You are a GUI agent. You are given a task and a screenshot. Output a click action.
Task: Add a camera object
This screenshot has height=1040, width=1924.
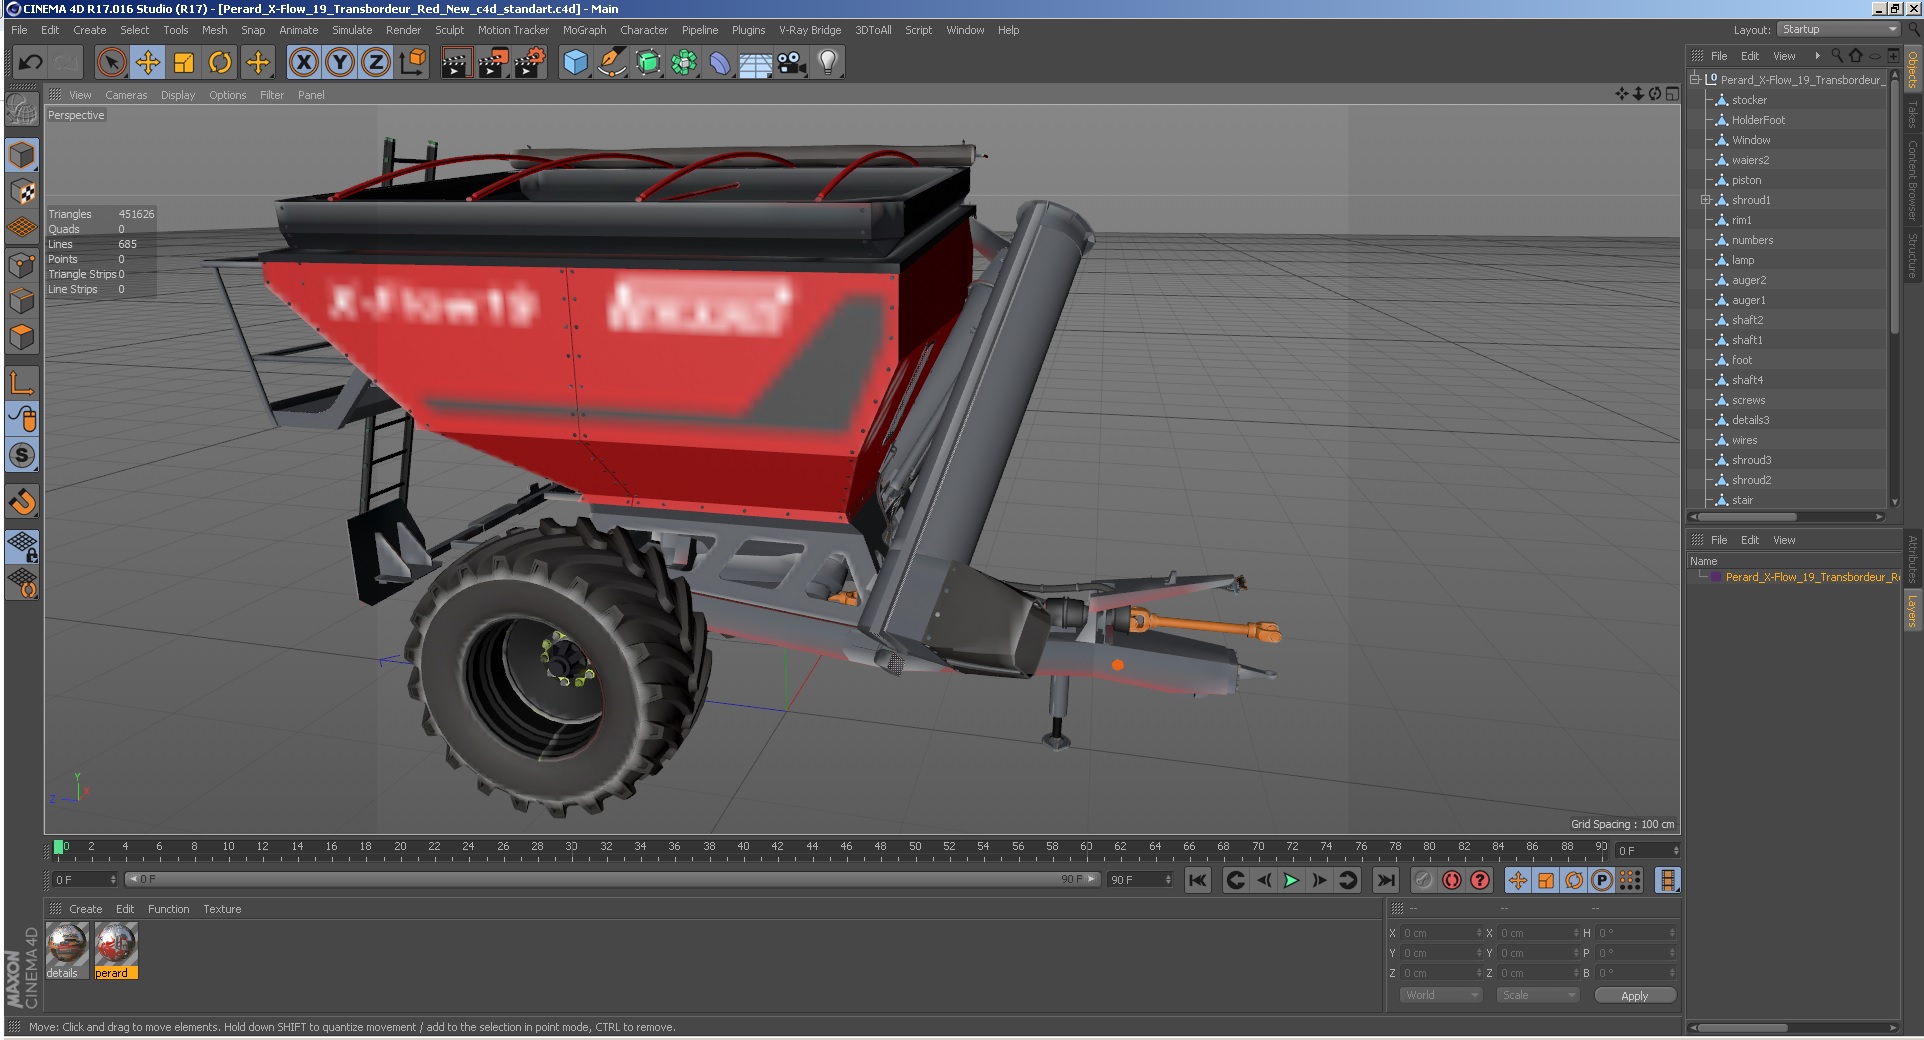coord(791,63)
